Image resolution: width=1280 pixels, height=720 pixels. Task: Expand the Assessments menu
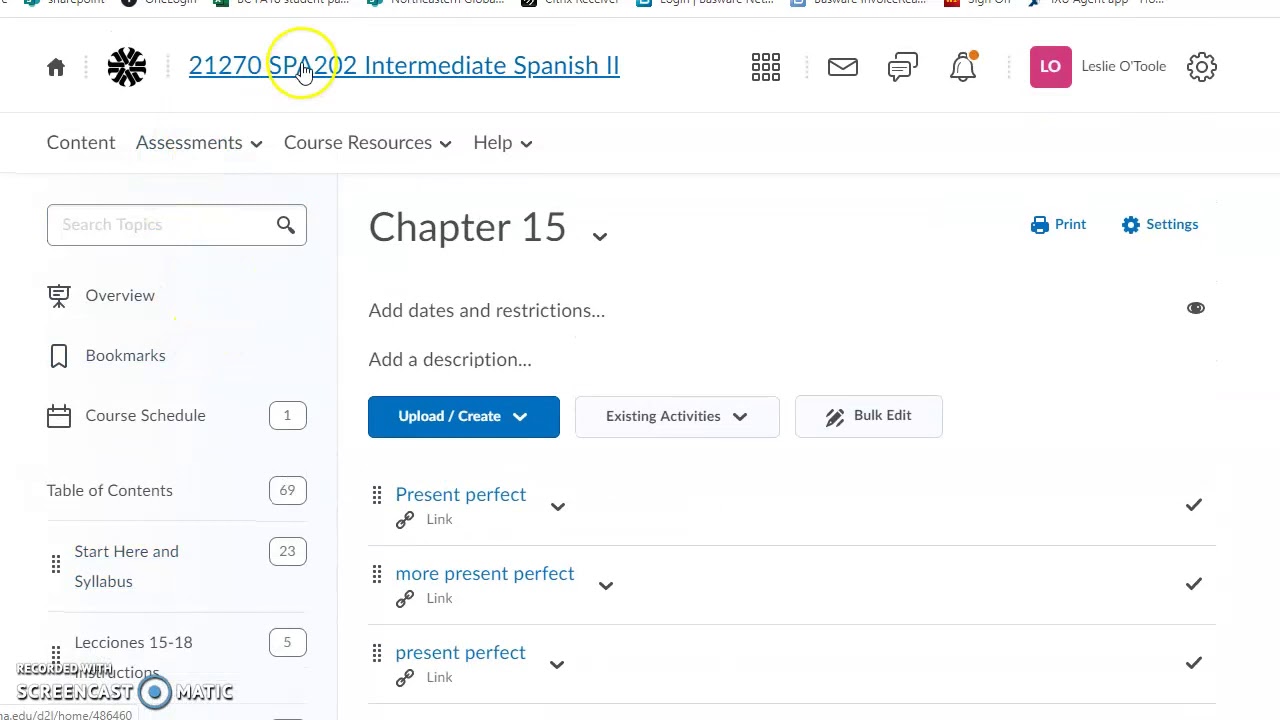click(199, 143)
